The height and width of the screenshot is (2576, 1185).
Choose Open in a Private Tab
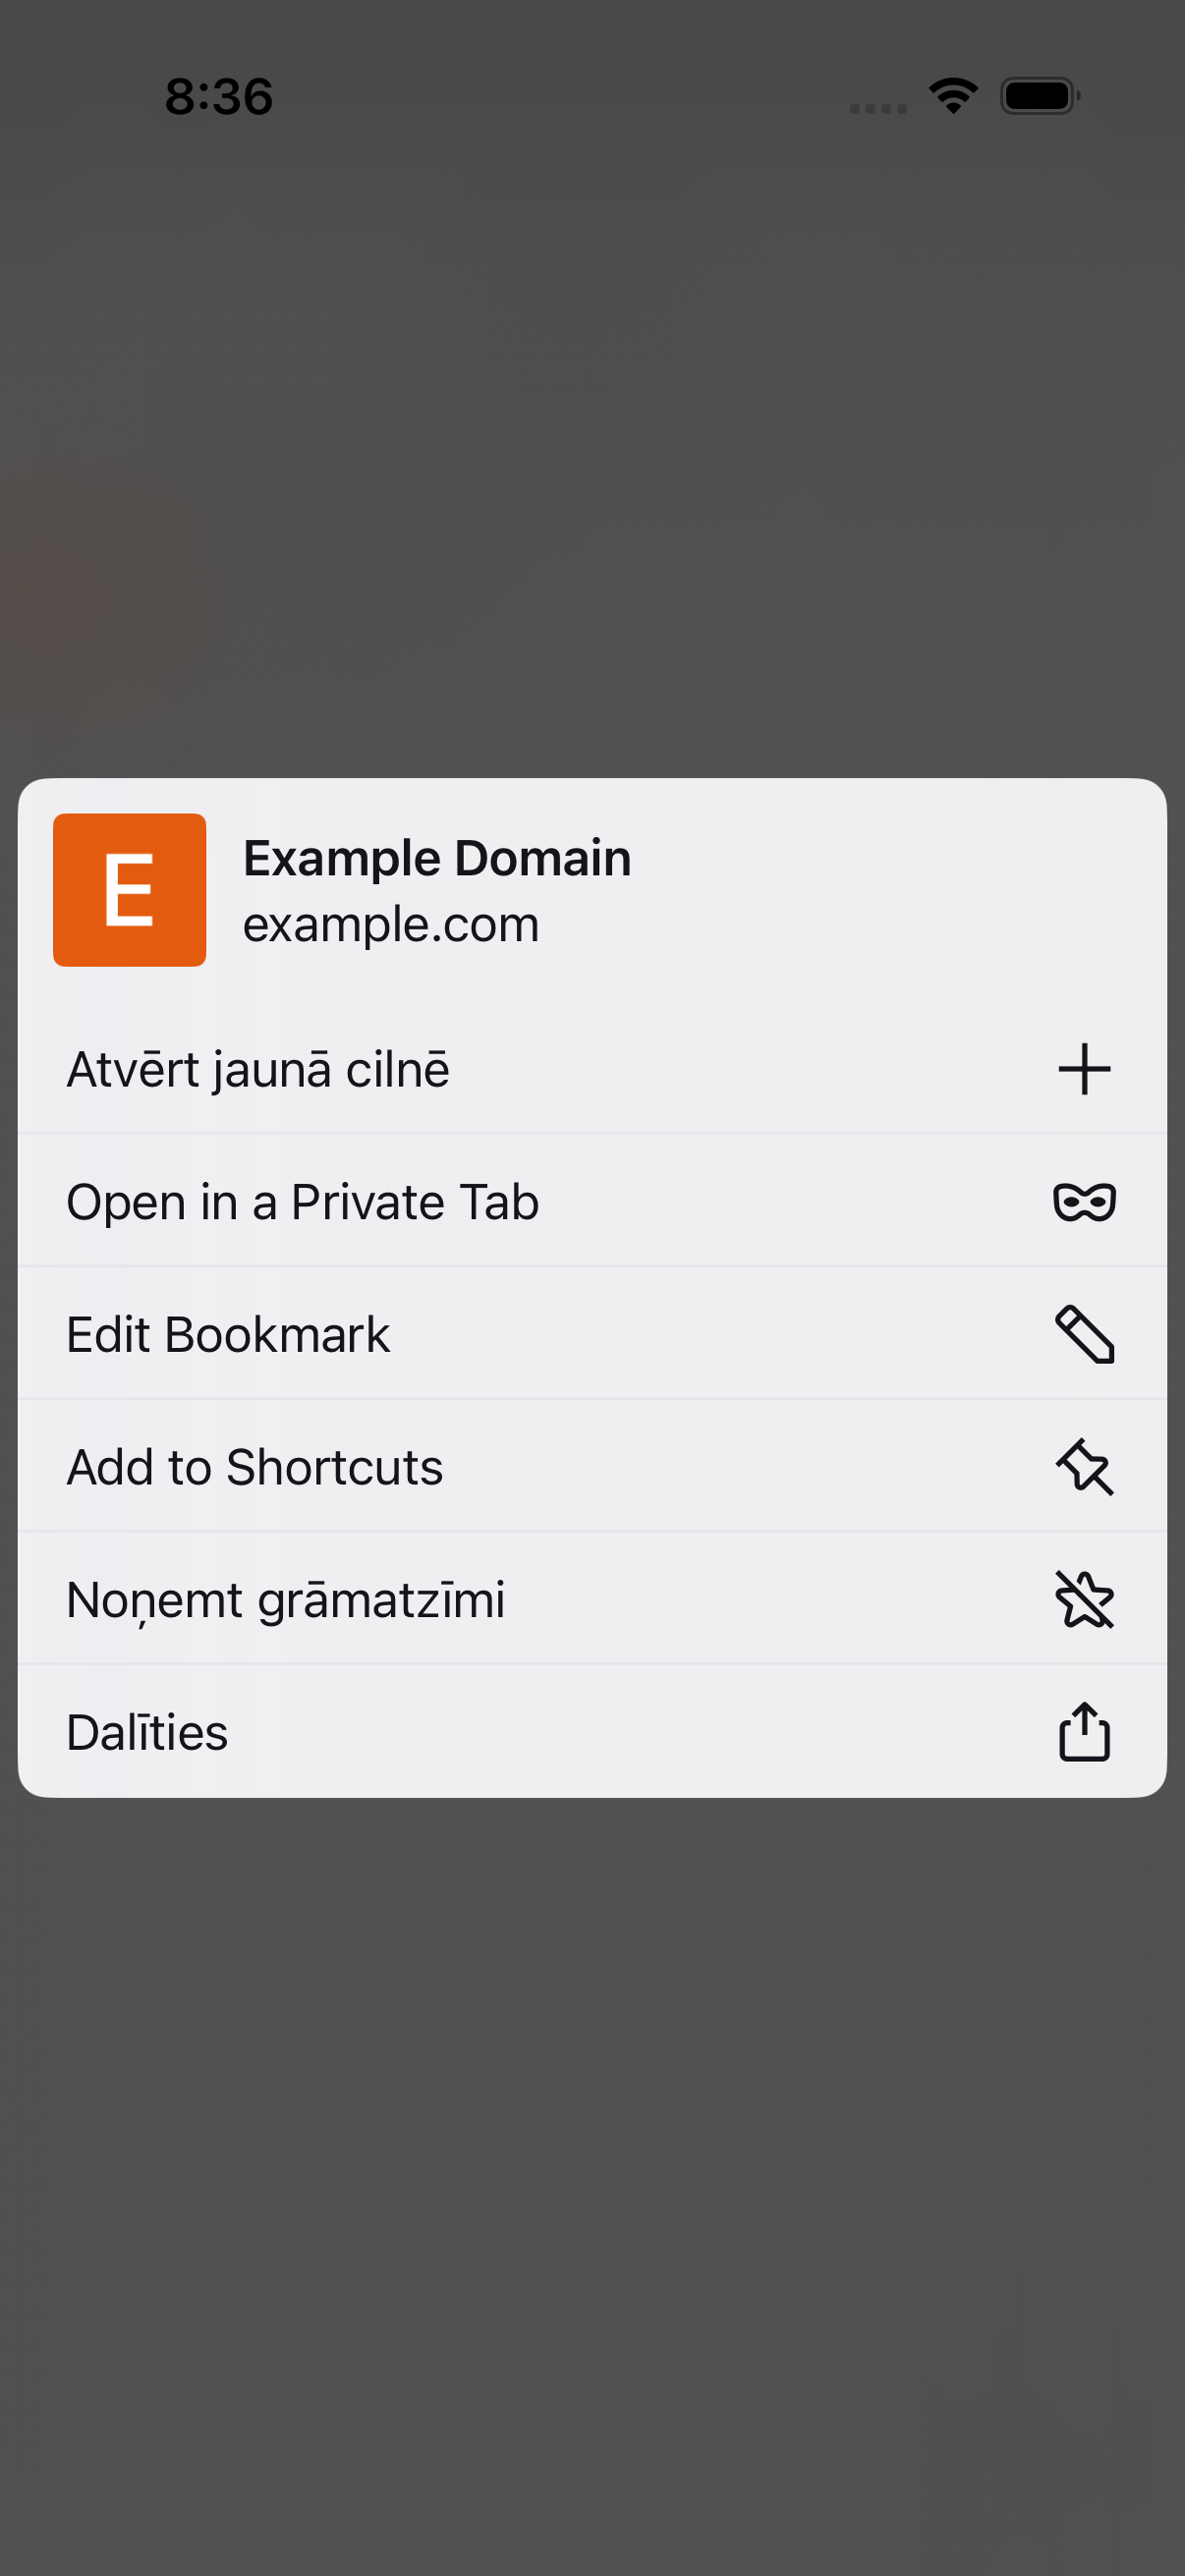coord(592,1201)
